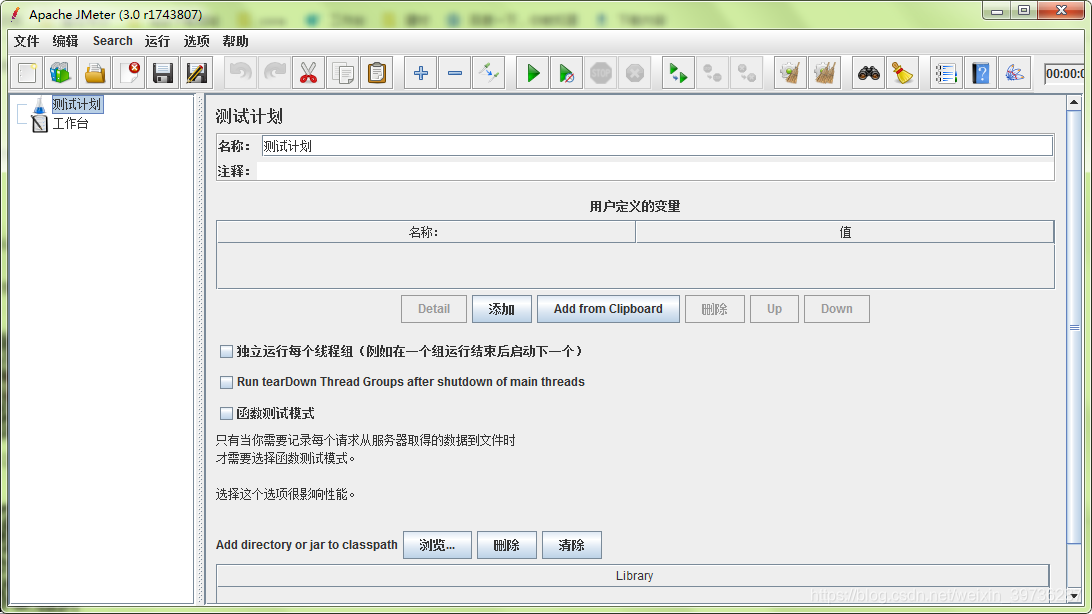This screenshot has height=614, width=1092.
Task: Click the 名称 input field
Action: point(657,146)
